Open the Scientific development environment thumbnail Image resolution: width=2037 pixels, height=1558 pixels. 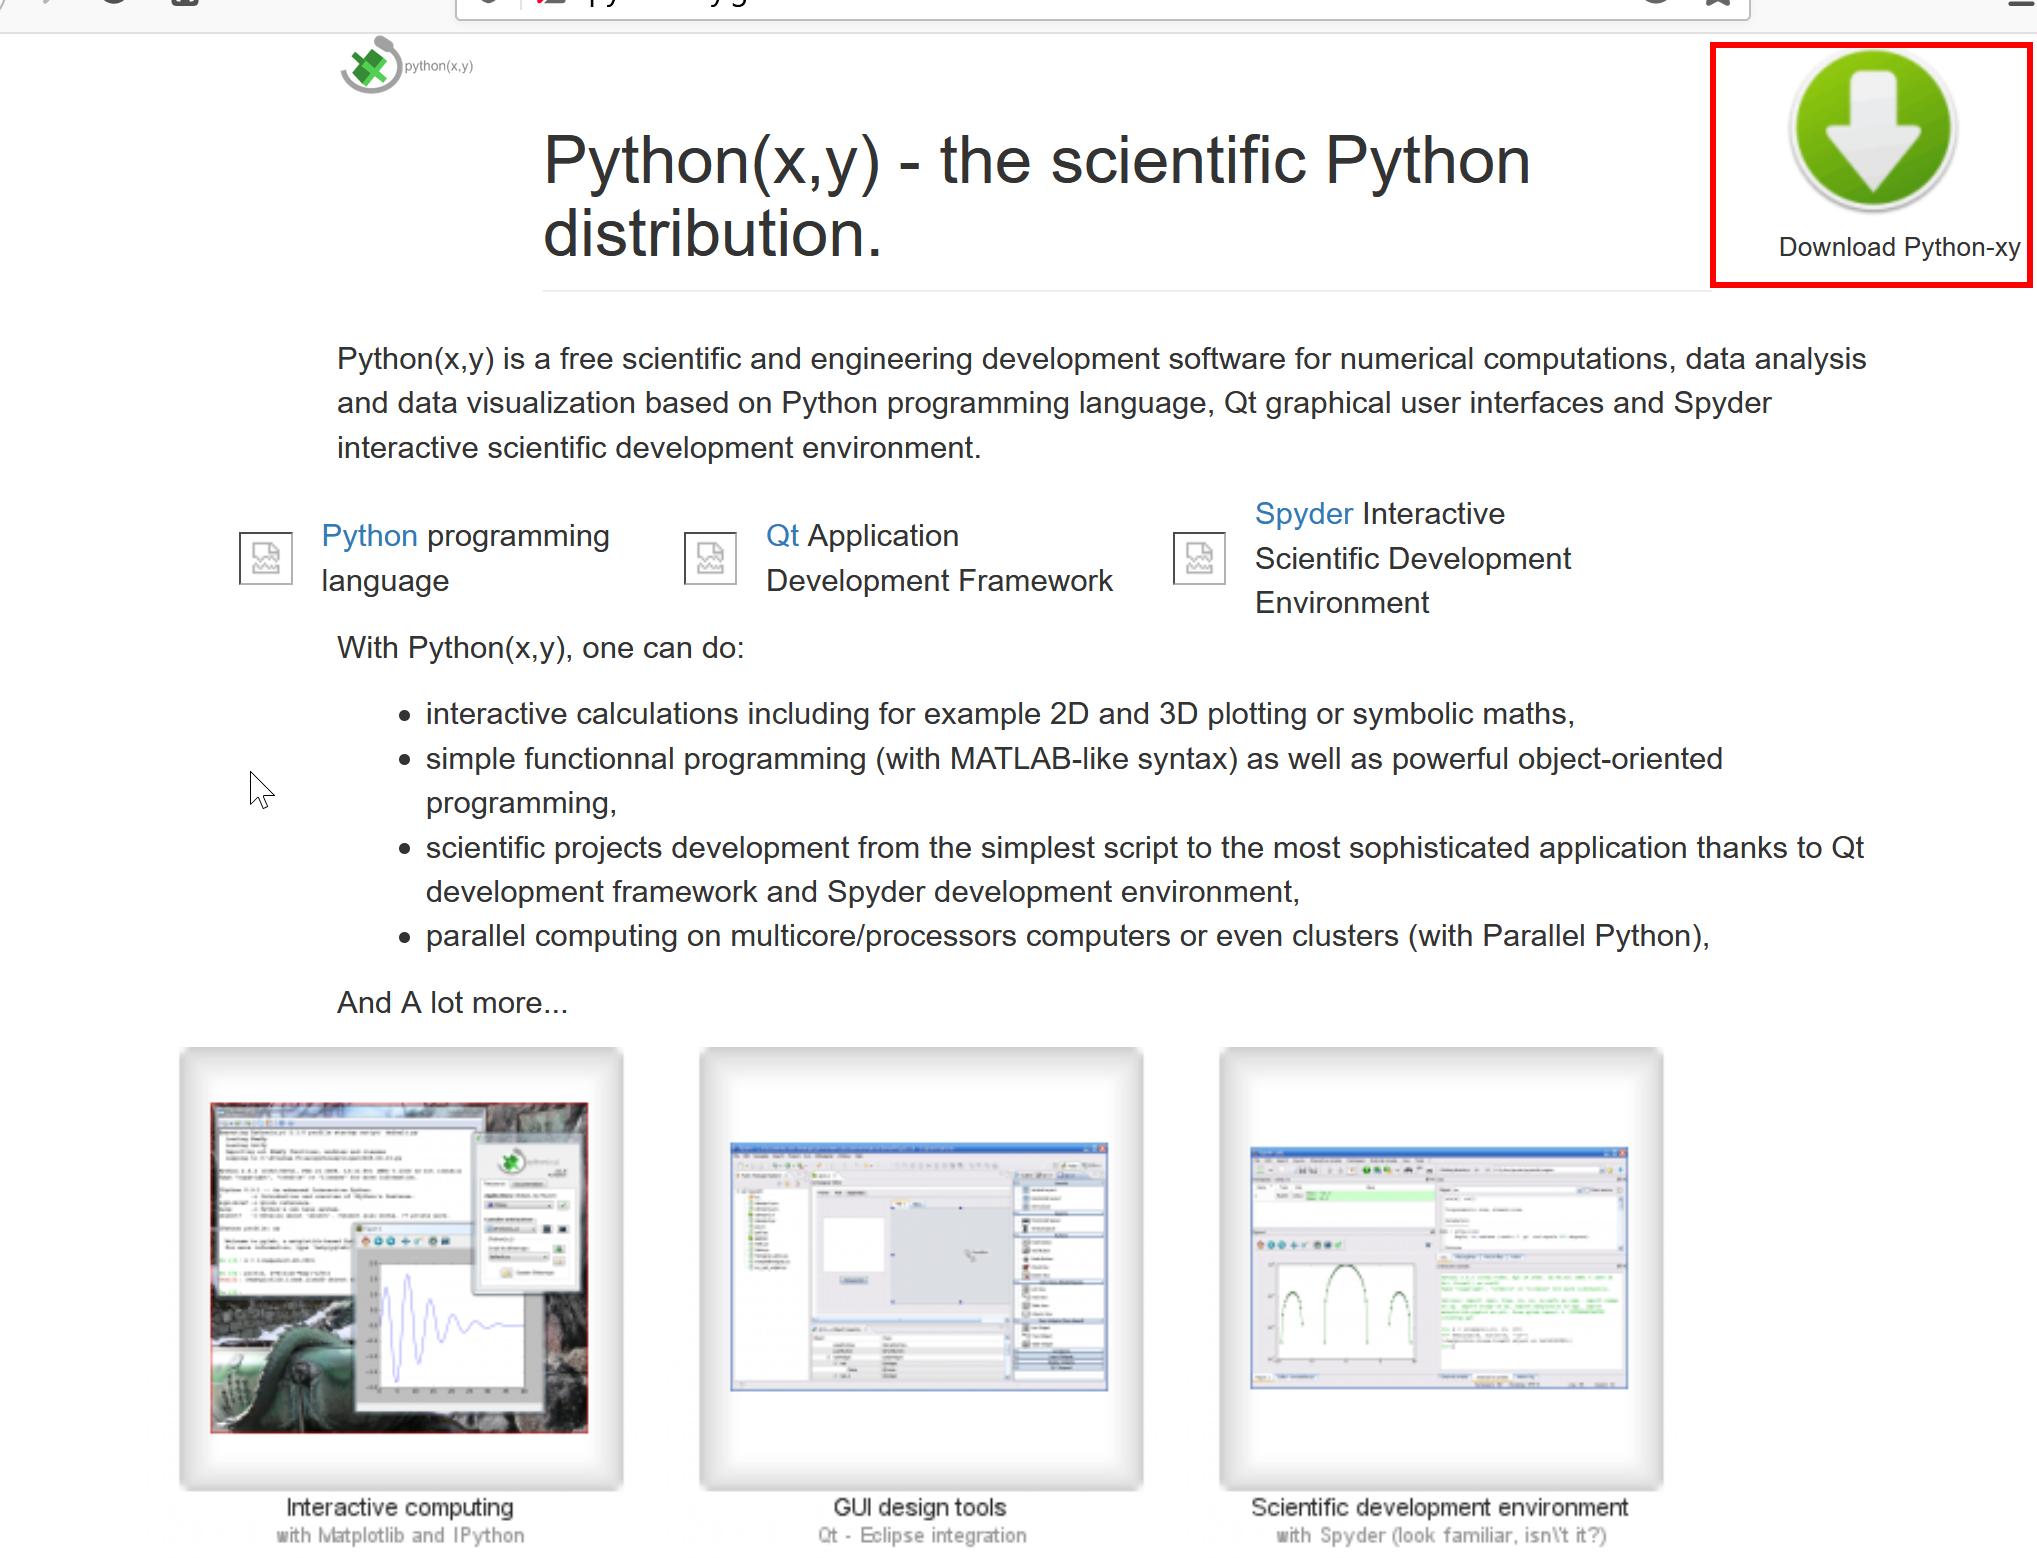pos(1441,1268)
